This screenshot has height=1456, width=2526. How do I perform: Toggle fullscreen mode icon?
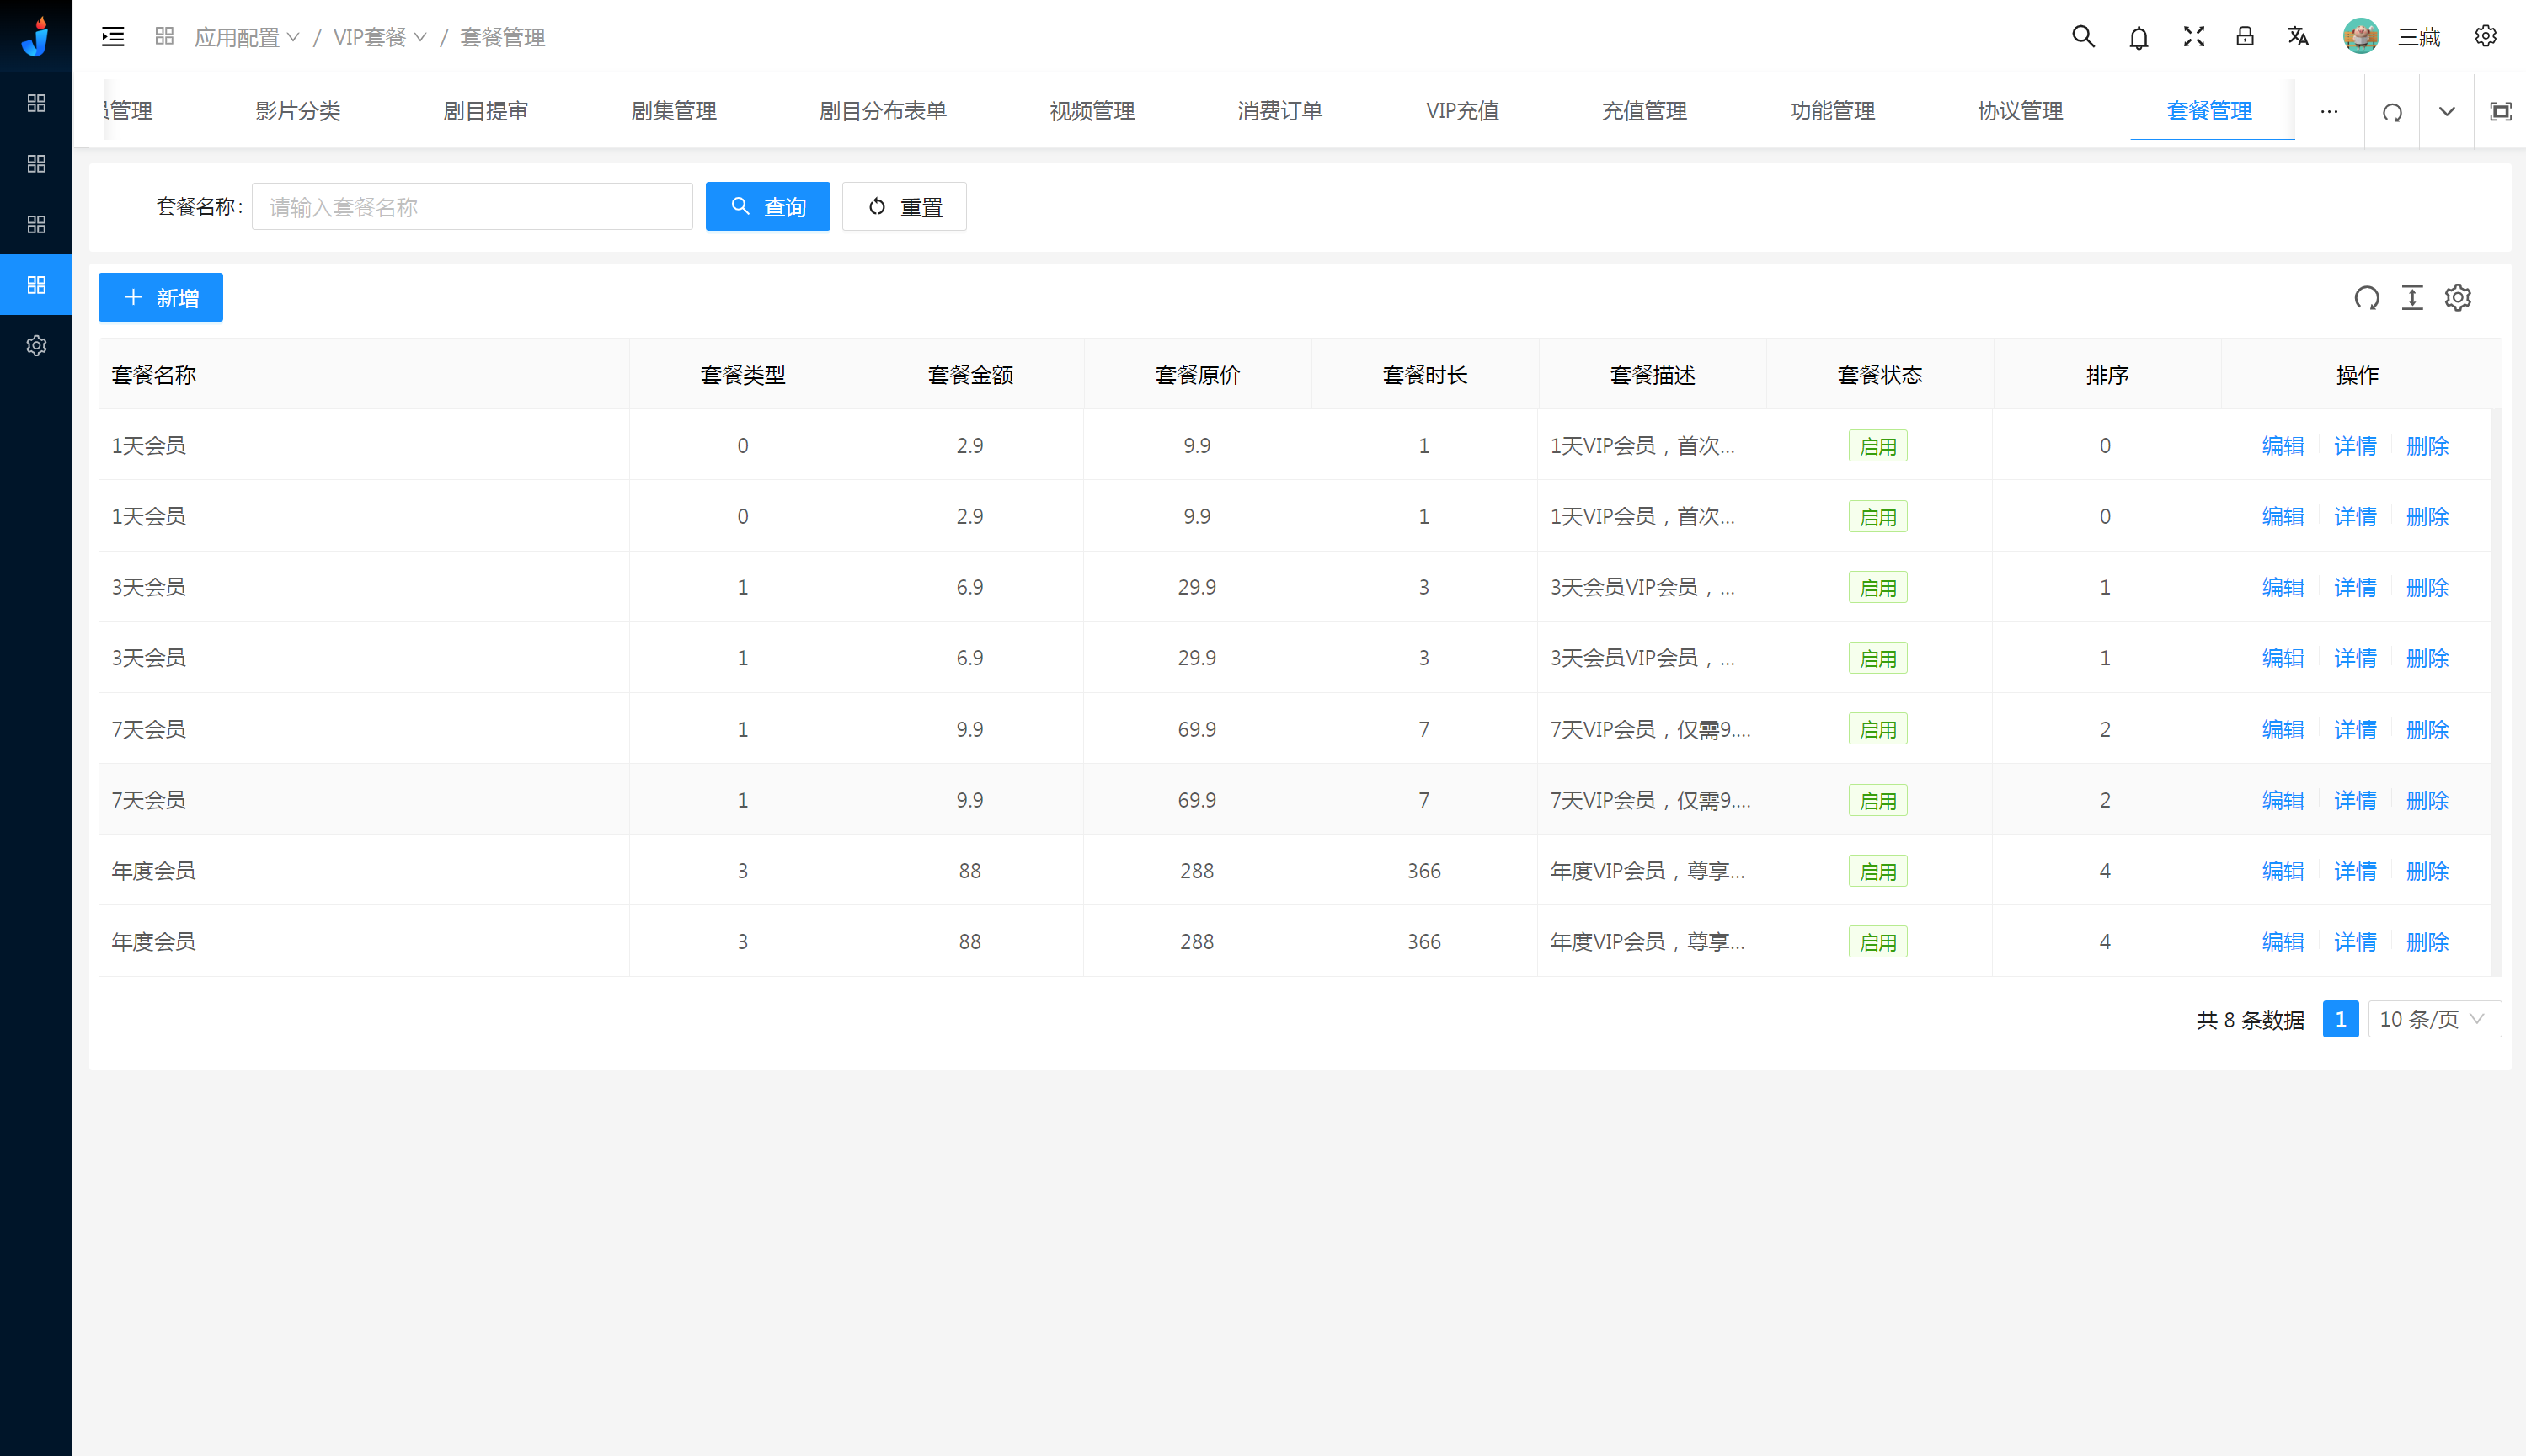pyautogui.click(x=2193, y=37)
